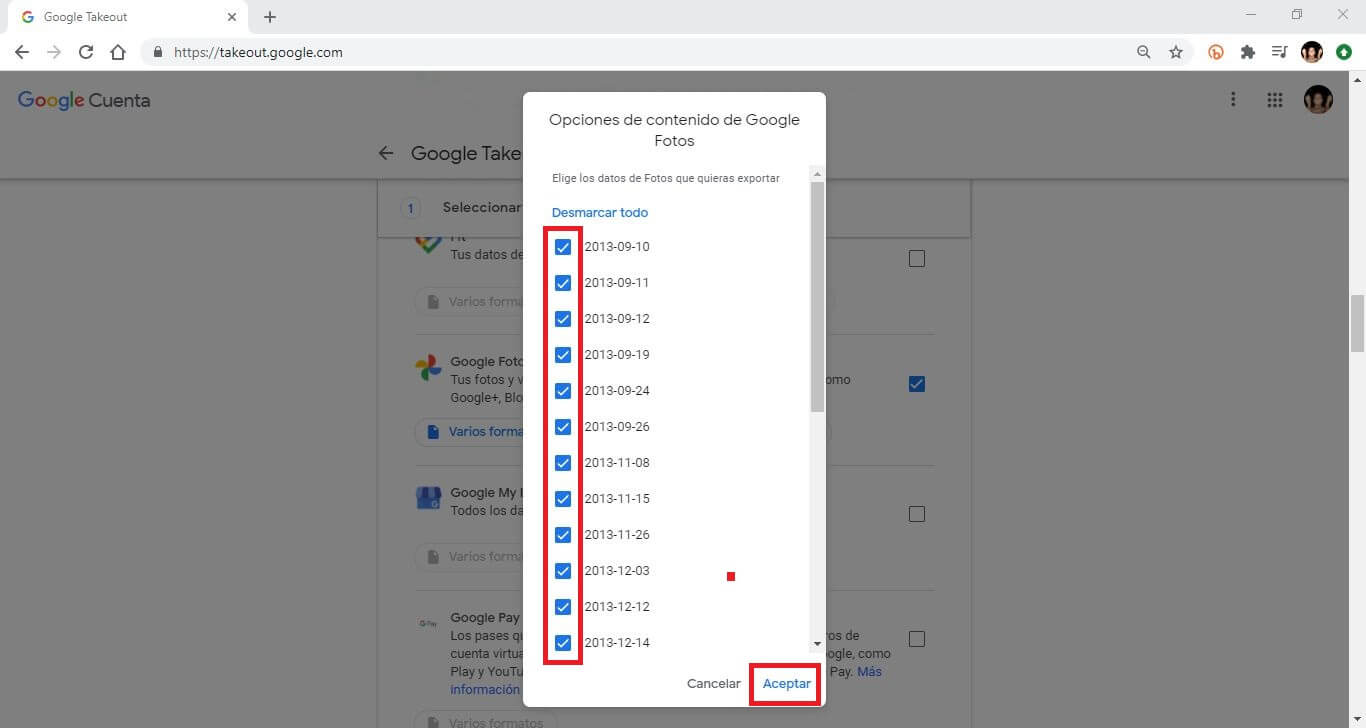Click the dialog list scrollbar thumb
Image resolution: width=1366 pixels, height=728 pixels.
(817, 297)
